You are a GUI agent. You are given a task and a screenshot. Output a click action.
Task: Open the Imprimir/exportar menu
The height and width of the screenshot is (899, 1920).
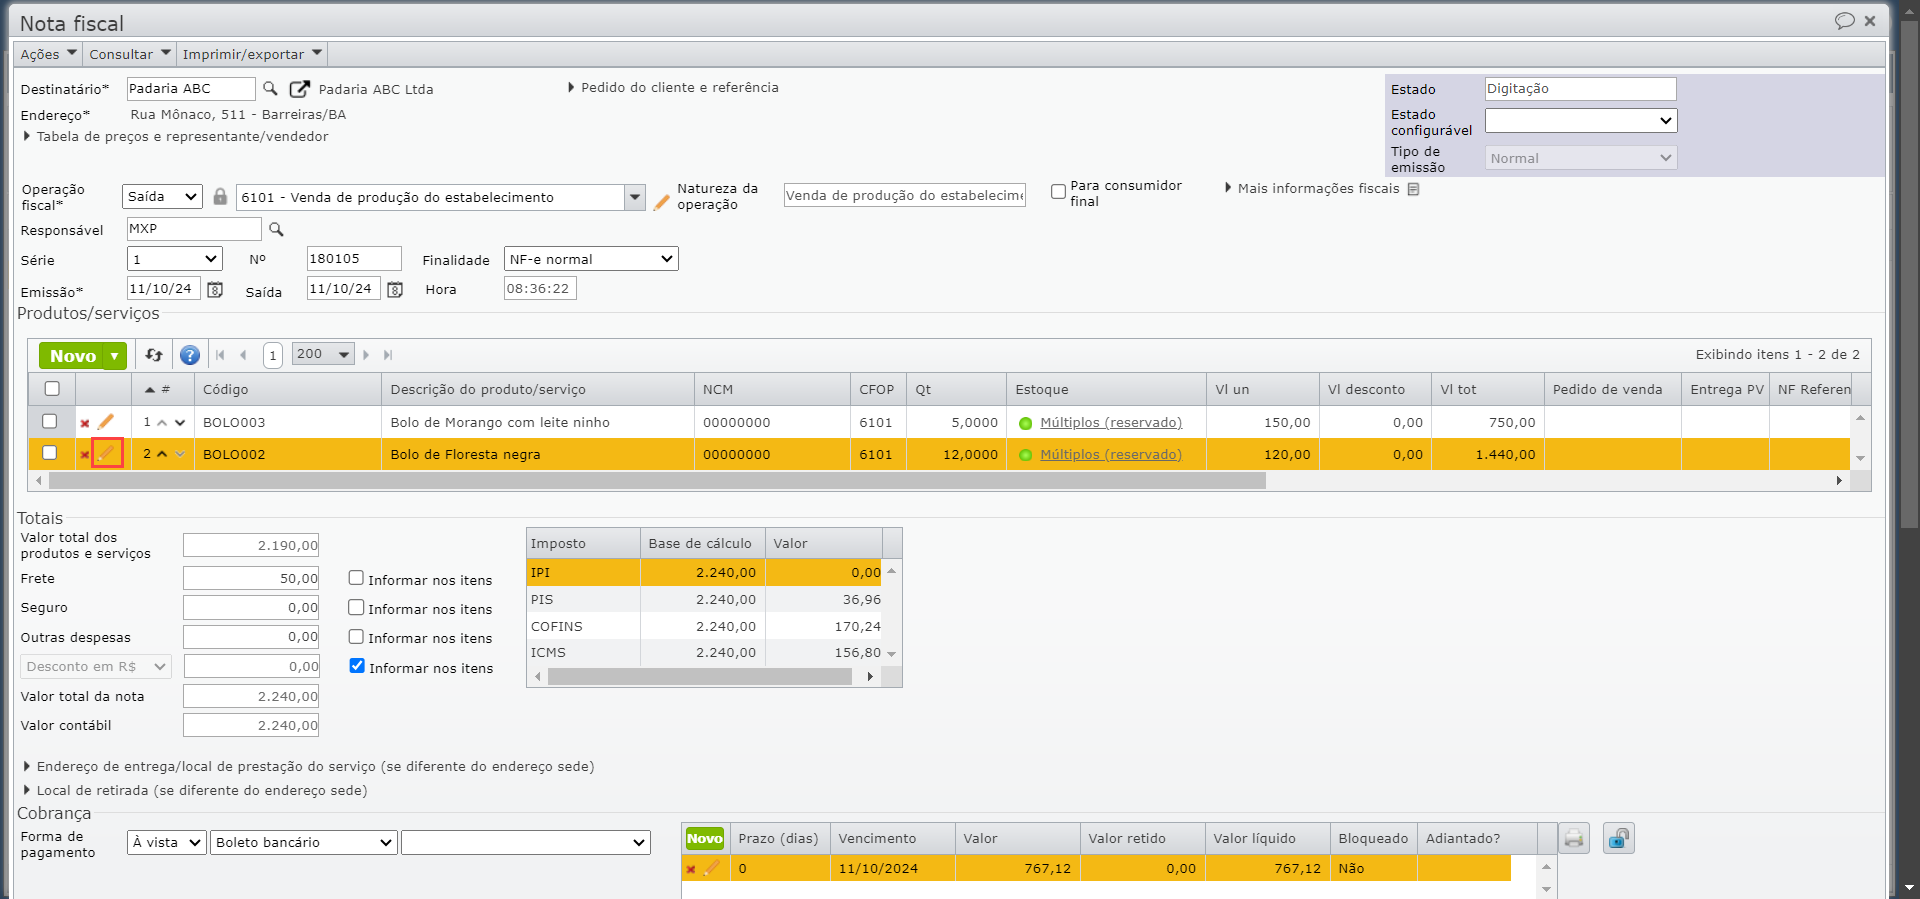pos(252,54)
